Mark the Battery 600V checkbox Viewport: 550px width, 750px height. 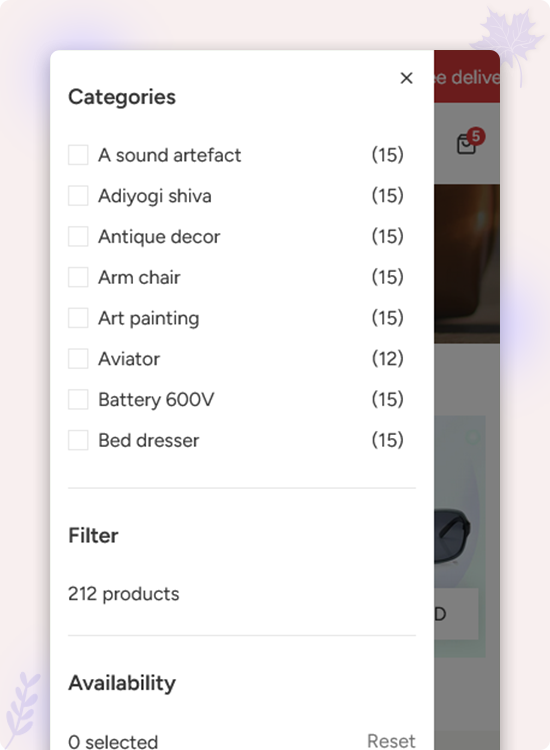78,399
